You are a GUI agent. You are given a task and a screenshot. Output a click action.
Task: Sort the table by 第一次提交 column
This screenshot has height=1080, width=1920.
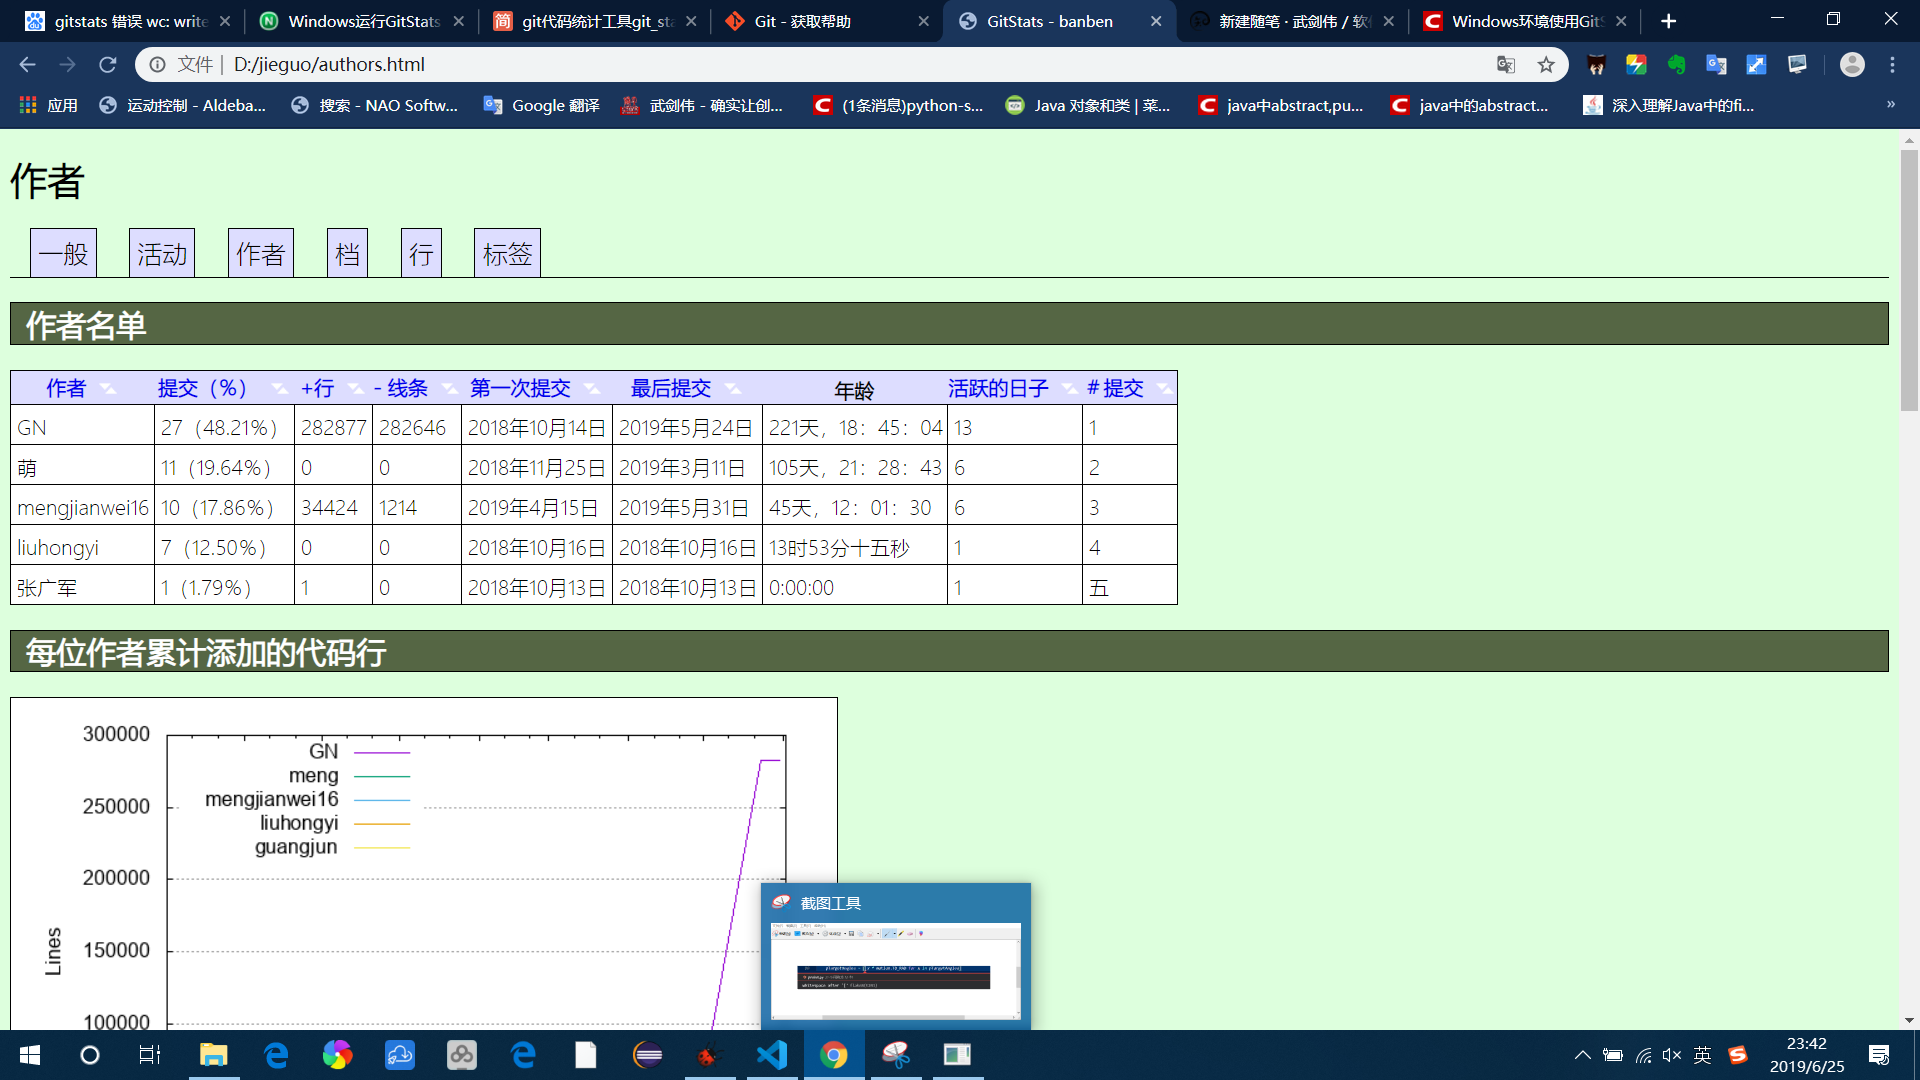click(x=520, y=388)
